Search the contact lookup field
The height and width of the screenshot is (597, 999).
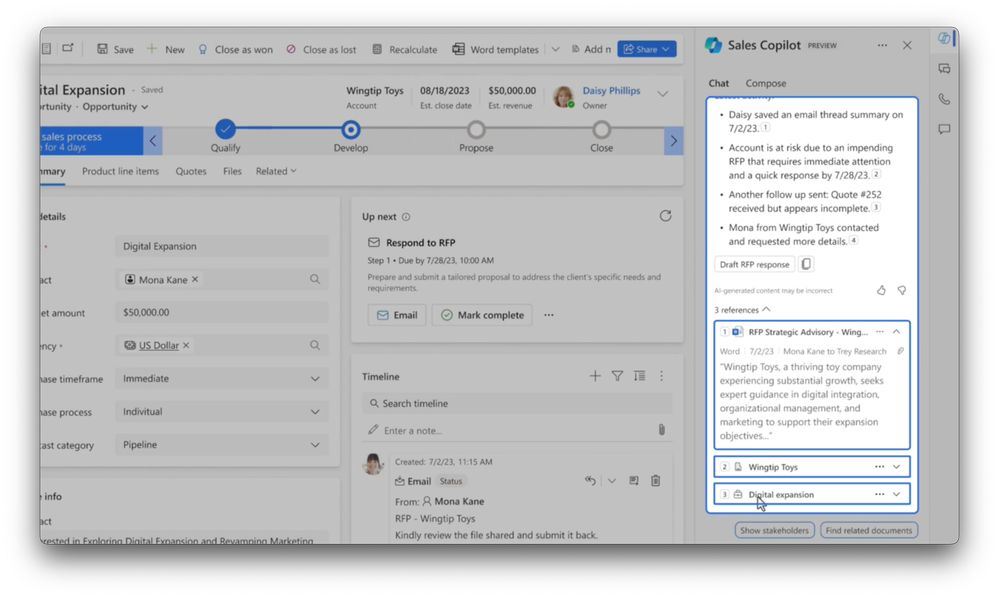pos(315,279)
